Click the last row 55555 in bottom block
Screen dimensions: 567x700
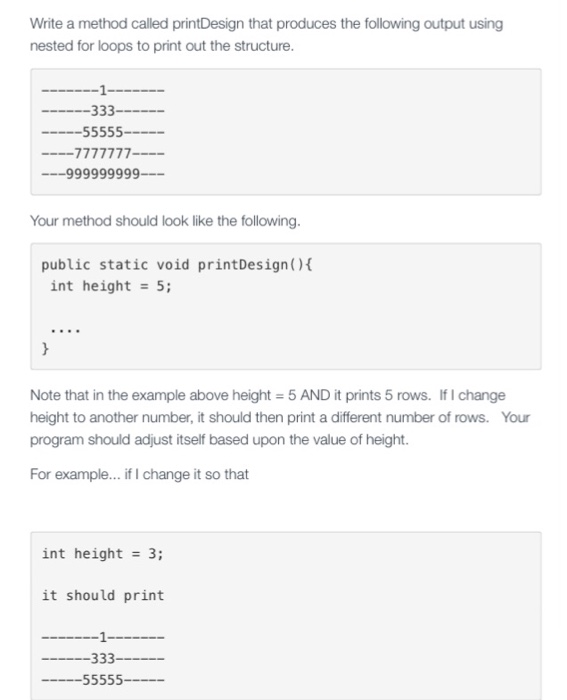point(103,680)
